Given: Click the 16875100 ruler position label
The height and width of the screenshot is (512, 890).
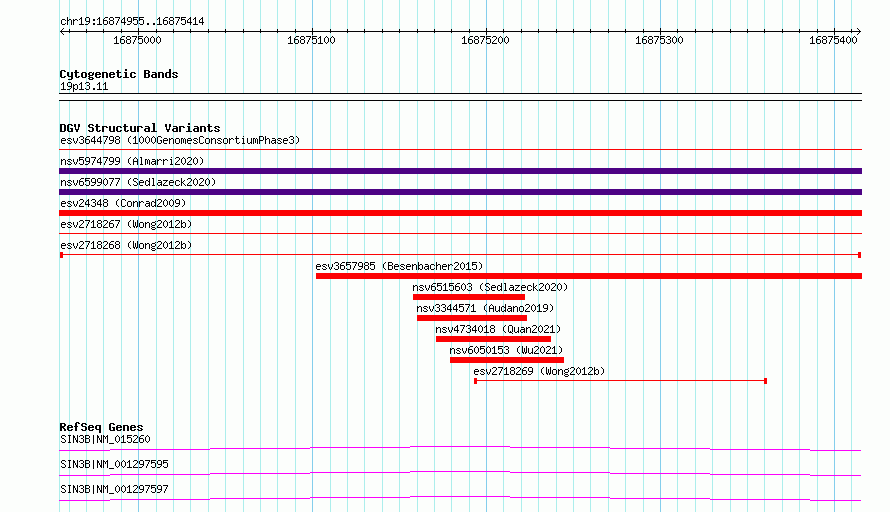Looking at the screenshot, I should pyautogui.click(x=311, y=40).
